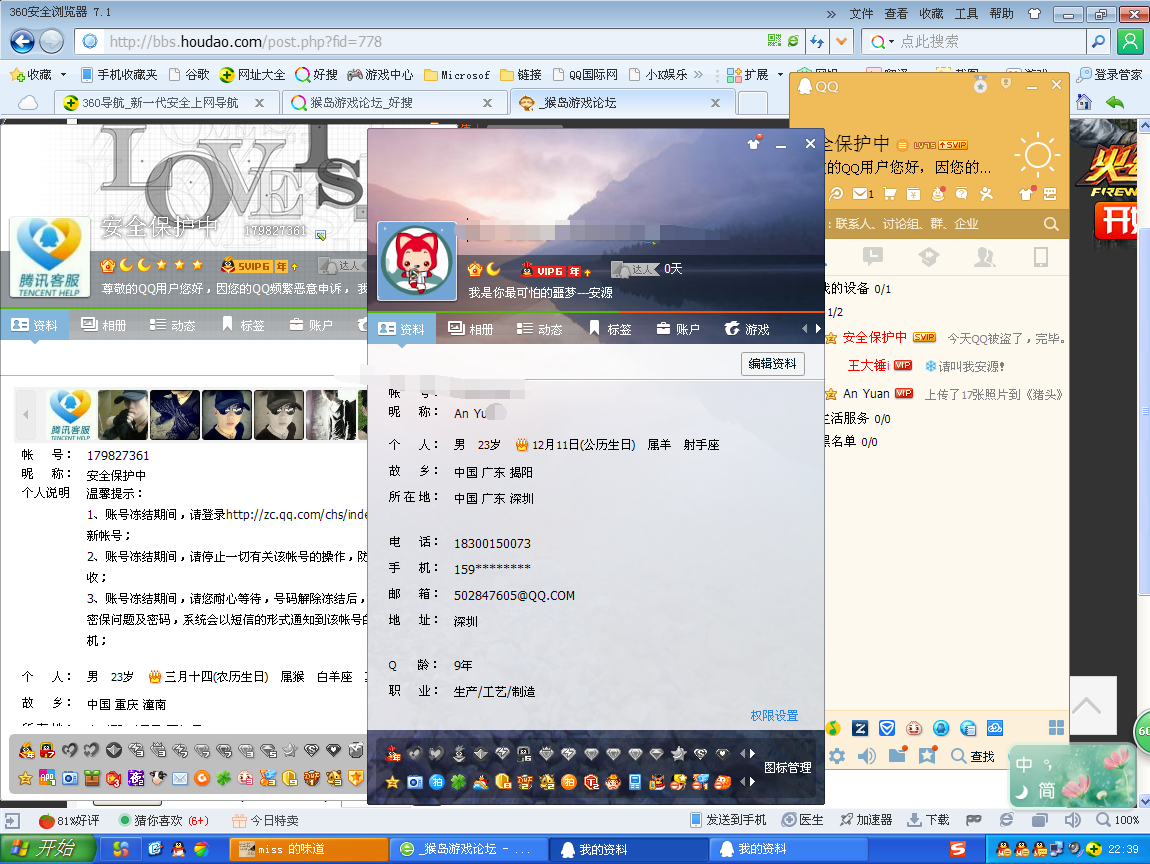This screenshot has height=864, width=1150.
Task: Open contact An Yuan in QQ list
Action: tap(946, 394)
